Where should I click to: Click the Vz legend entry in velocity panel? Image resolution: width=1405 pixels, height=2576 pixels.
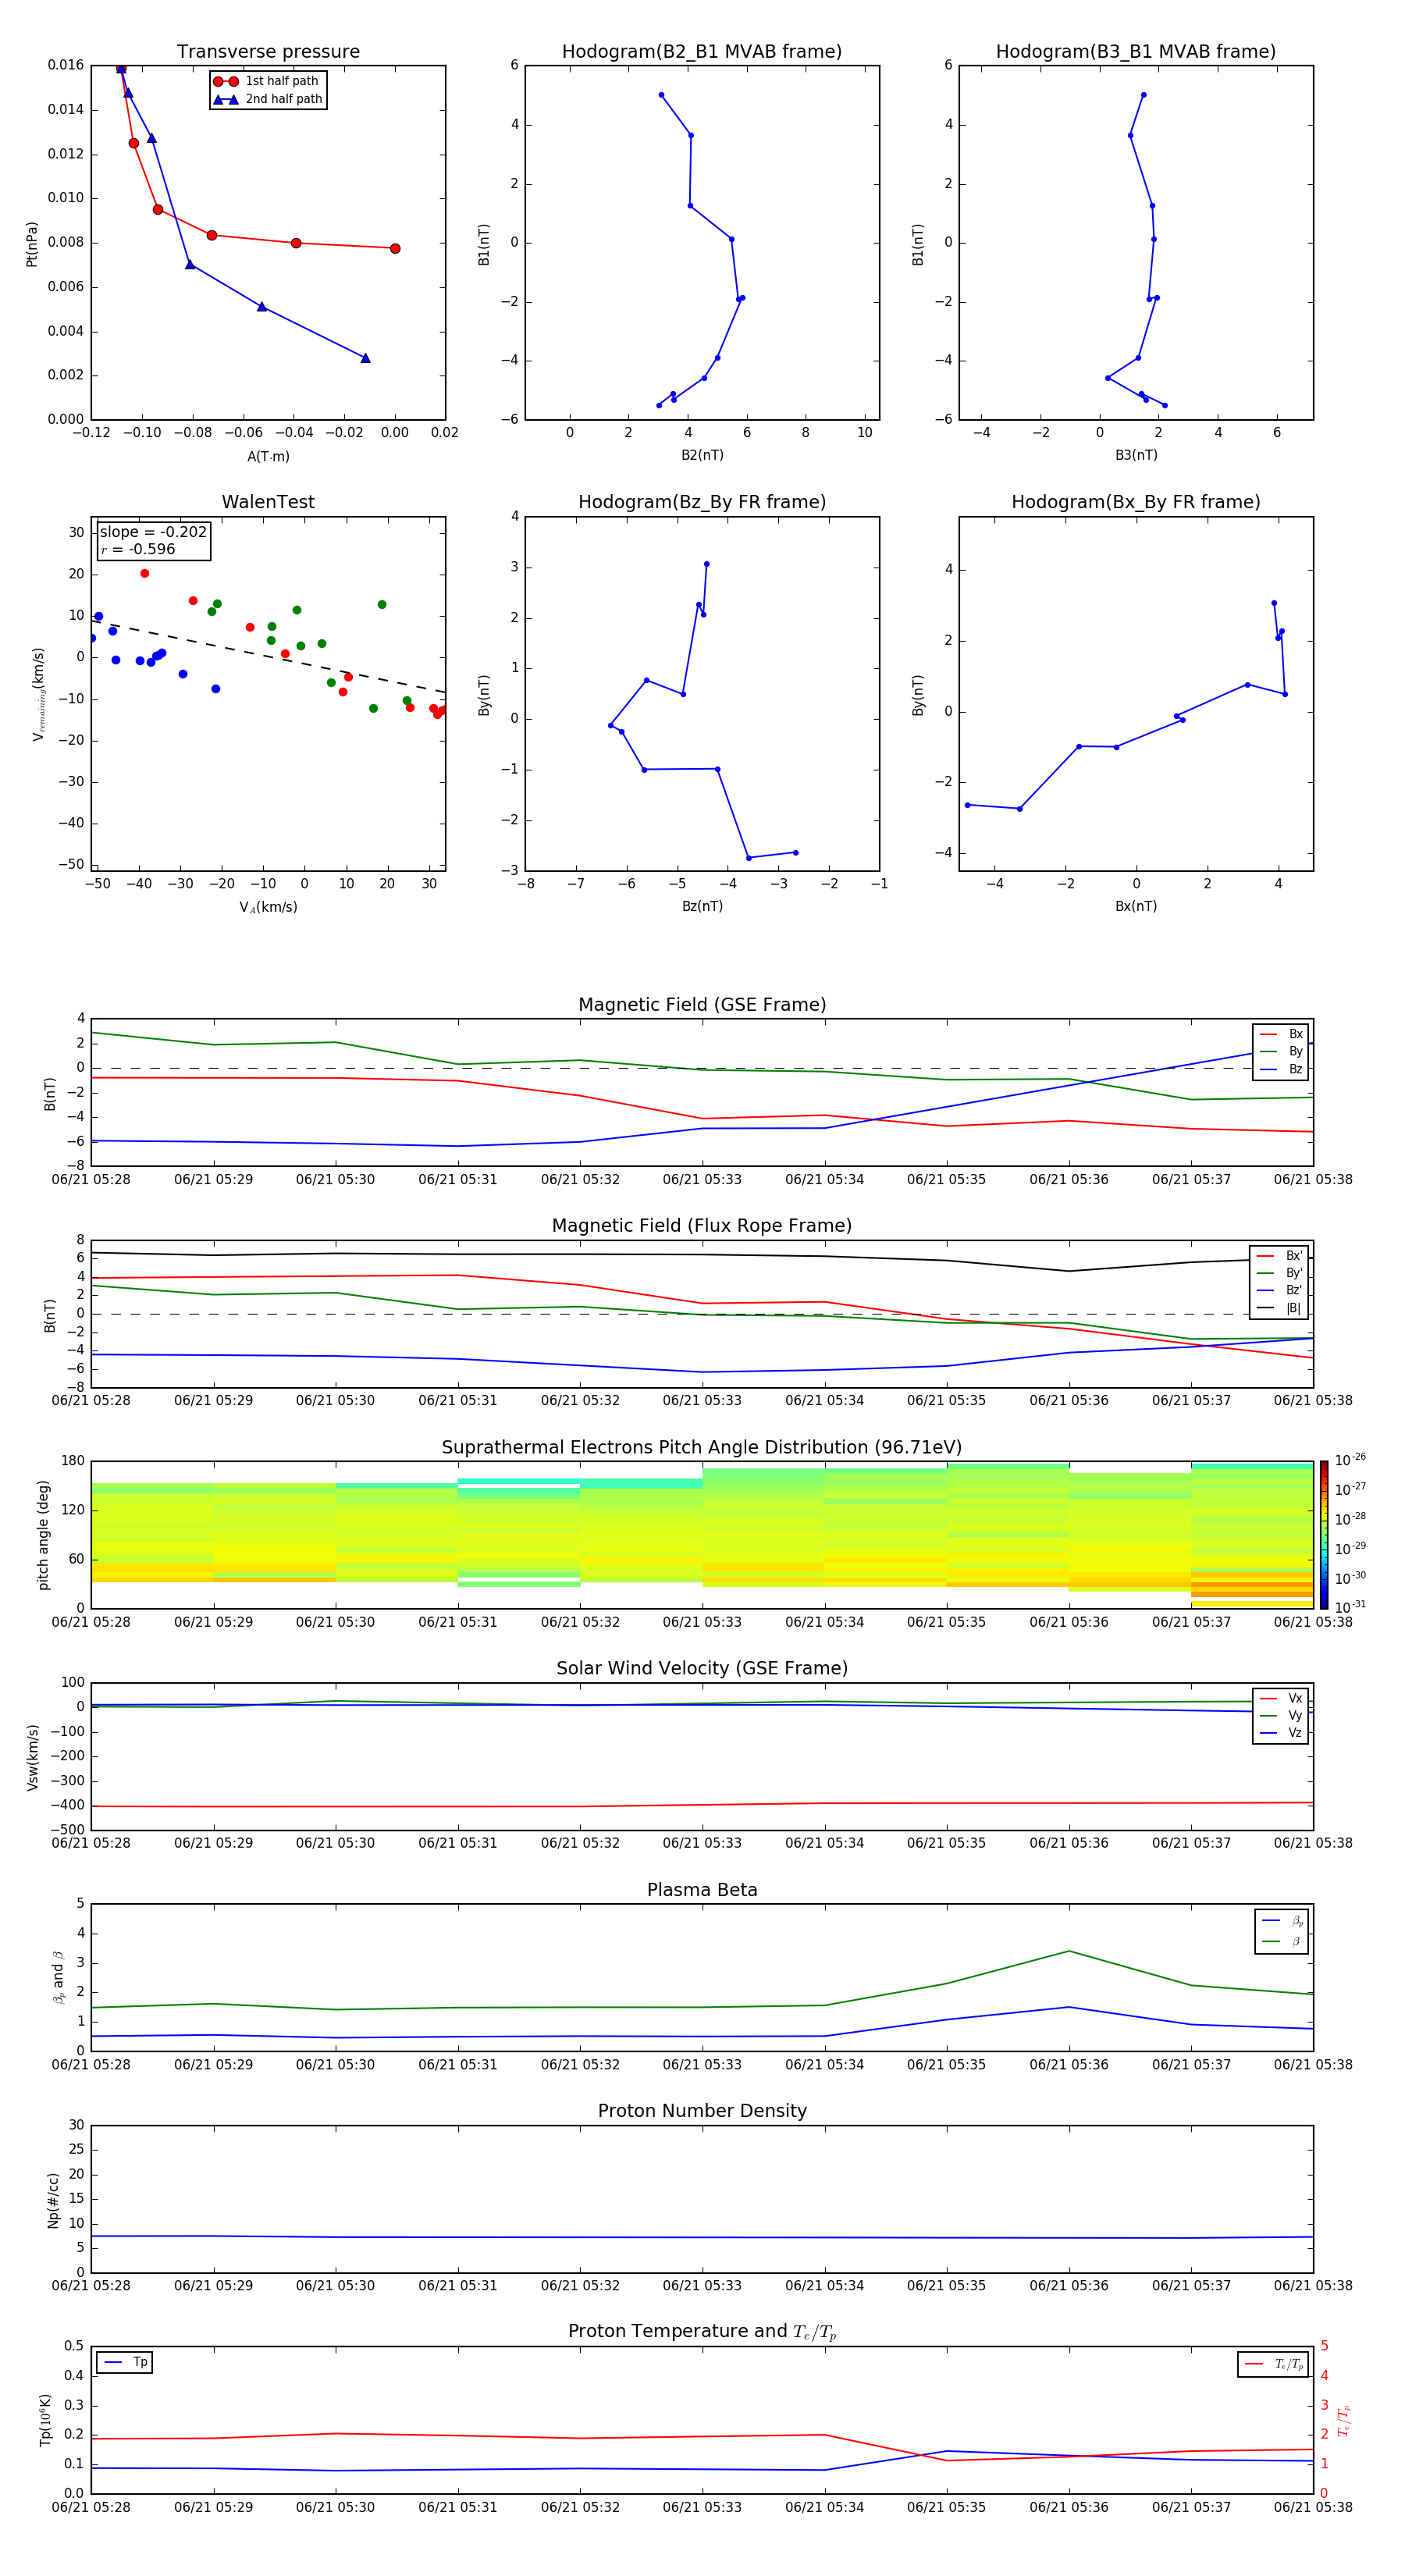[x=1282, y=1733]
